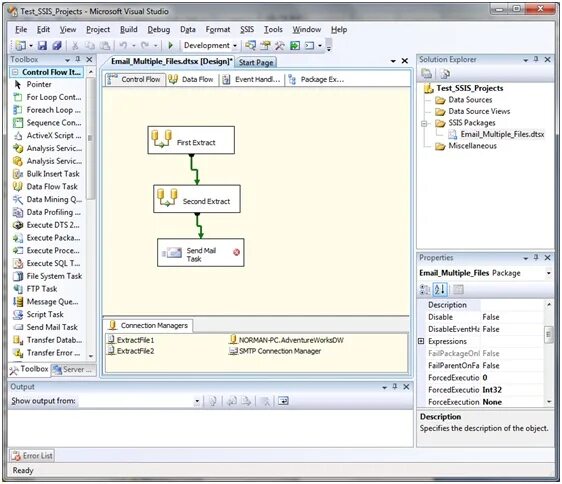Select Data Sources folder in Solution Explorer
The image size is (562, 484).
pos(463,100)
